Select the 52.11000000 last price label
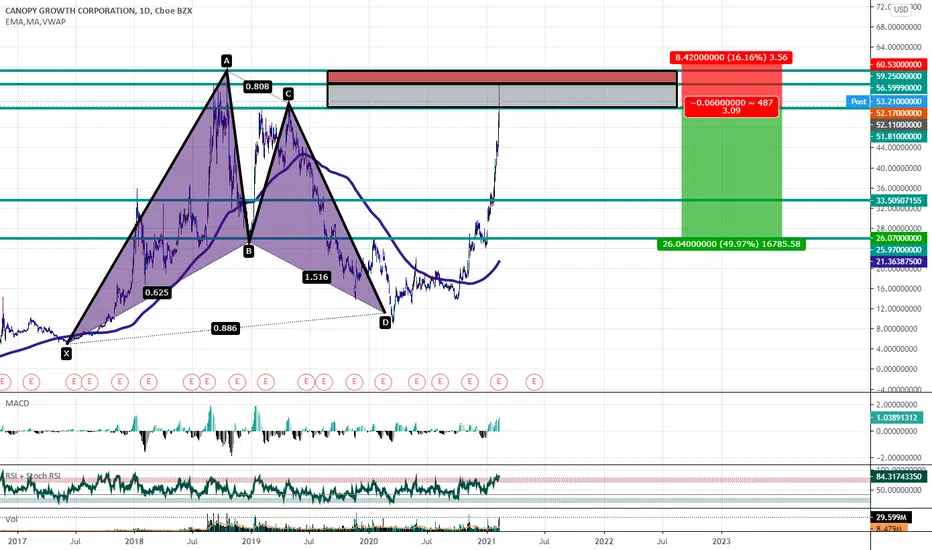932x550 pixels. tap(898, 125)
